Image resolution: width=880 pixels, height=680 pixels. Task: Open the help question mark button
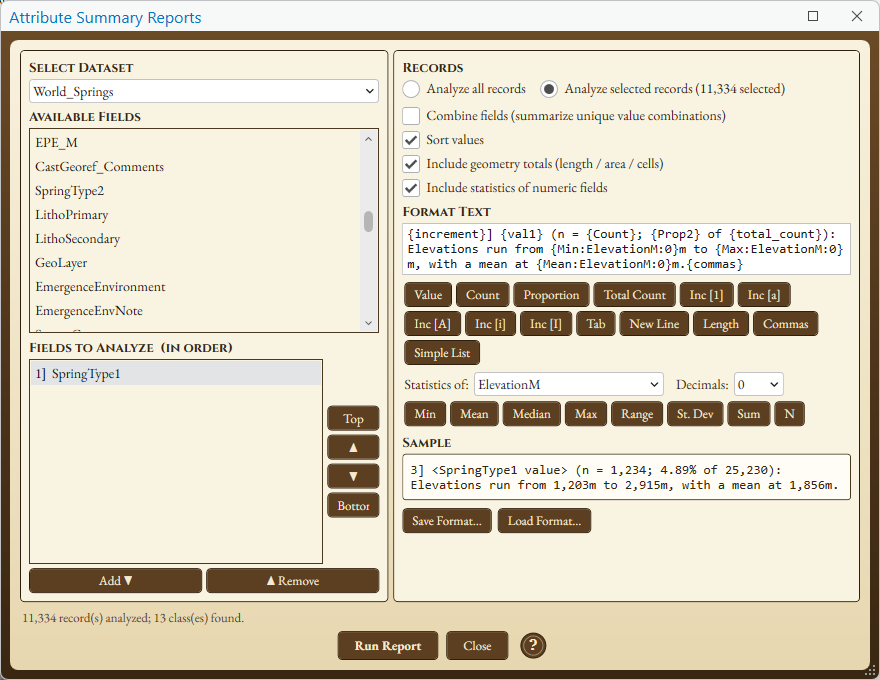point(533,645)
